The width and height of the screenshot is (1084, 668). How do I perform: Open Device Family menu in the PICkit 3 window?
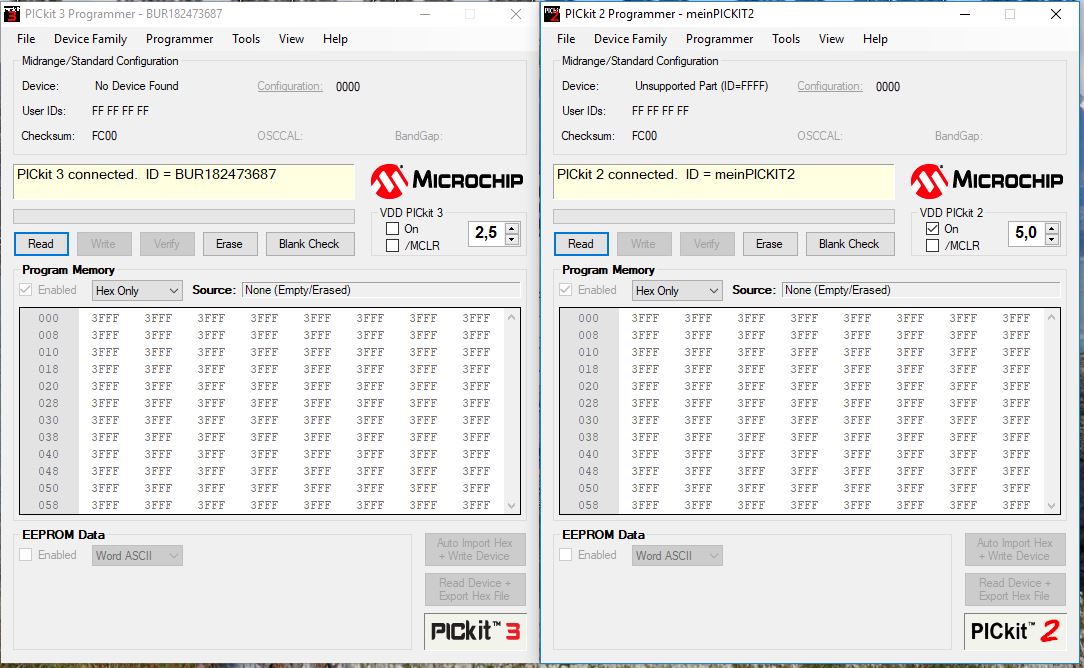tap(91, 39)
